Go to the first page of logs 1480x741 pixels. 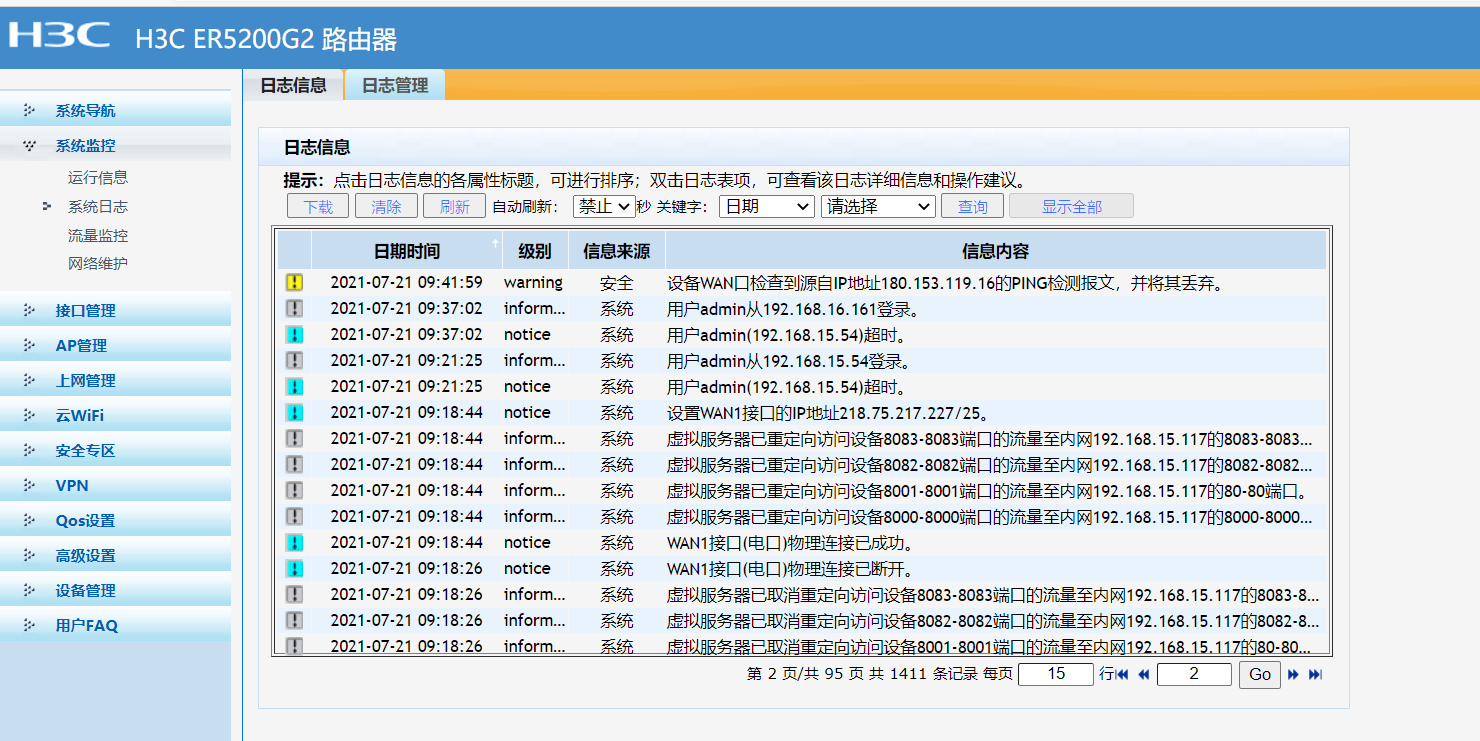1122,675
